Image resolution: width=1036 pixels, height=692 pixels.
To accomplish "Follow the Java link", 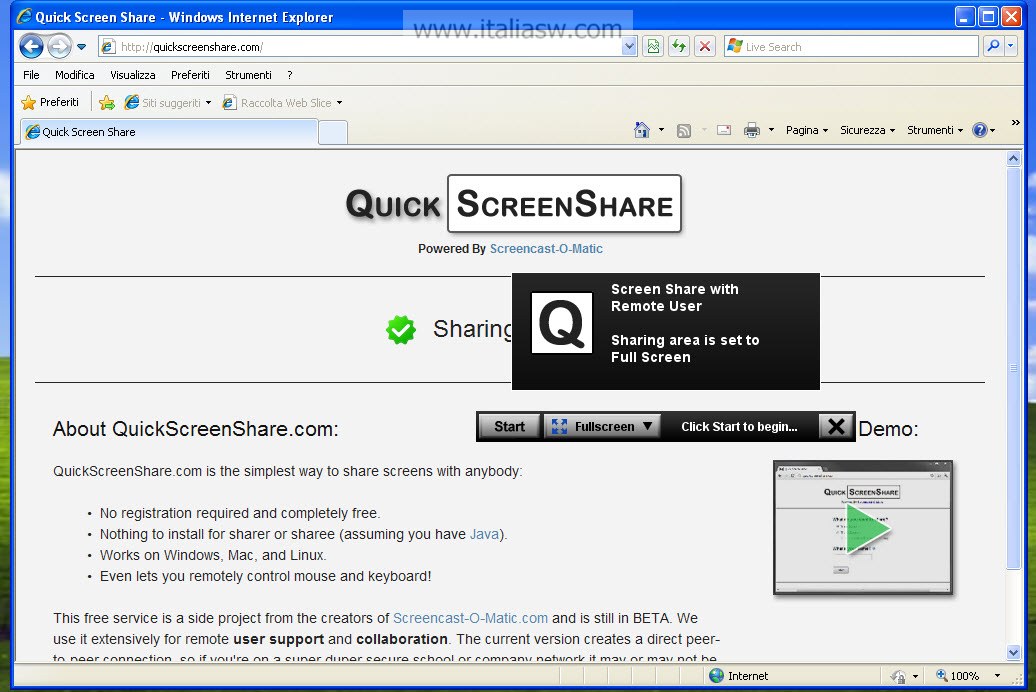I will tap(484, 534).
